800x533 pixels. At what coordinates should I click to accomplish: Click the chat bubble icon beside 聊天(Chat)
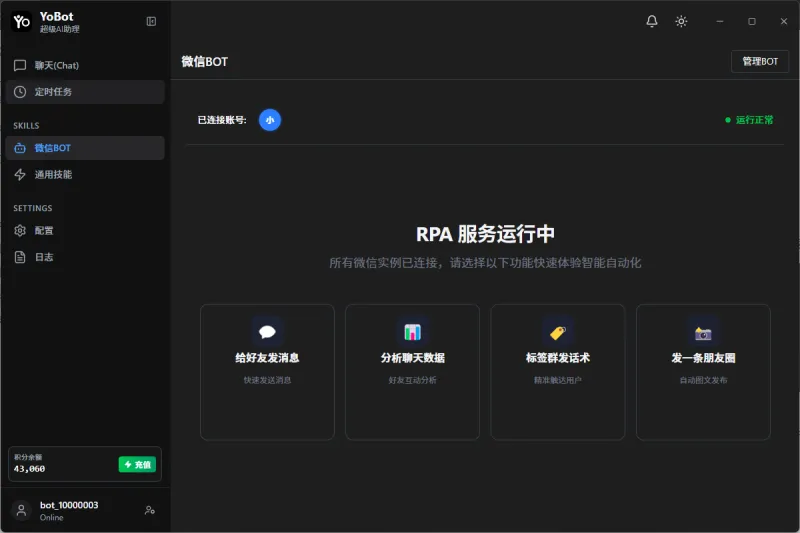click(x=20, y=65)
